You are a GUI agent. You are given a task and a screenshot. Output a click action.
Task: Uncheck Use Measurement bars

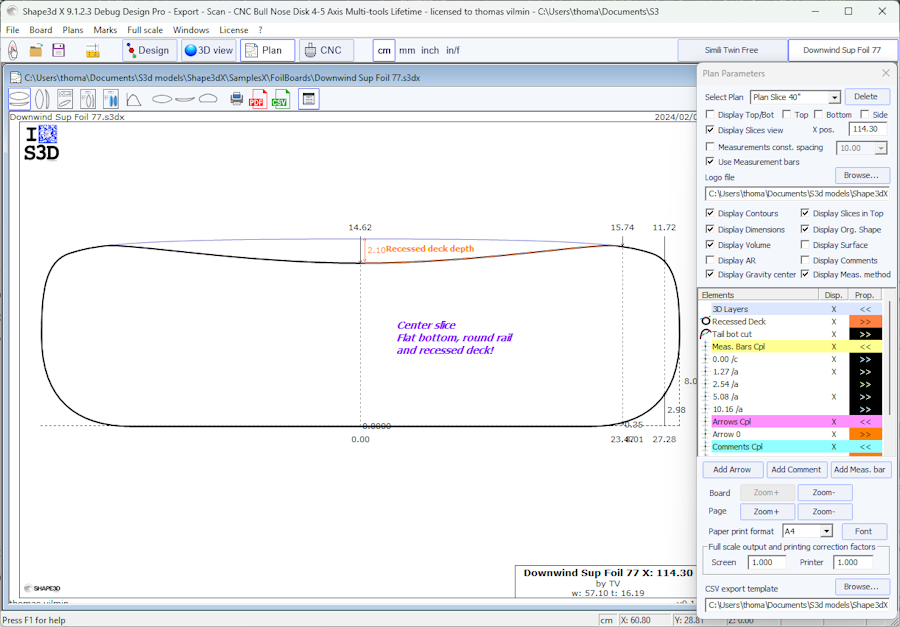click(710, 162)
